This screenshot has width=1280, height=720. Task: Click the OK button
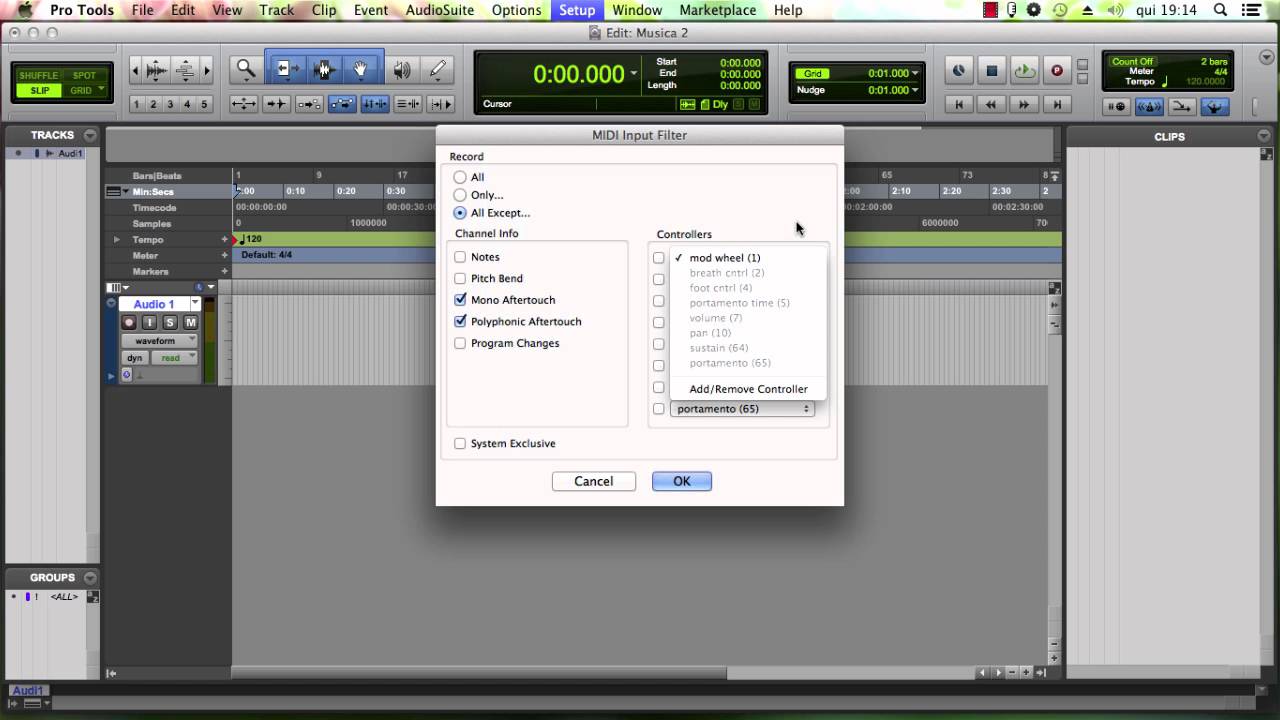(682, 481)
